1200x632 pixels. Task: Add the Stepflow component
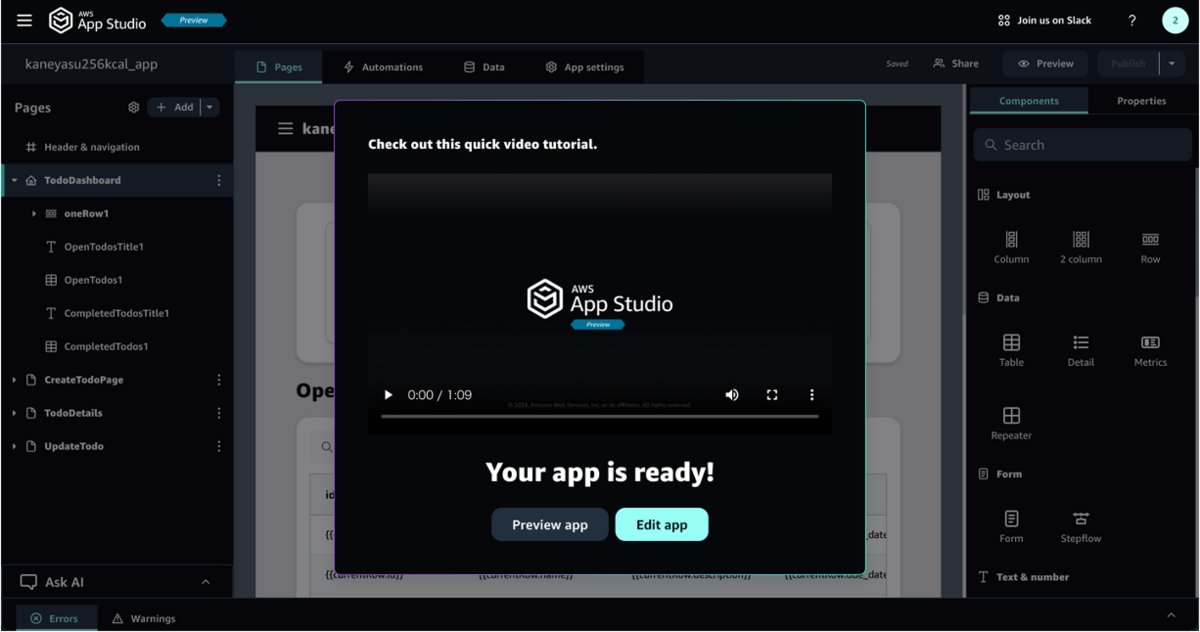pyautogui.click(x=1081, y=526)
